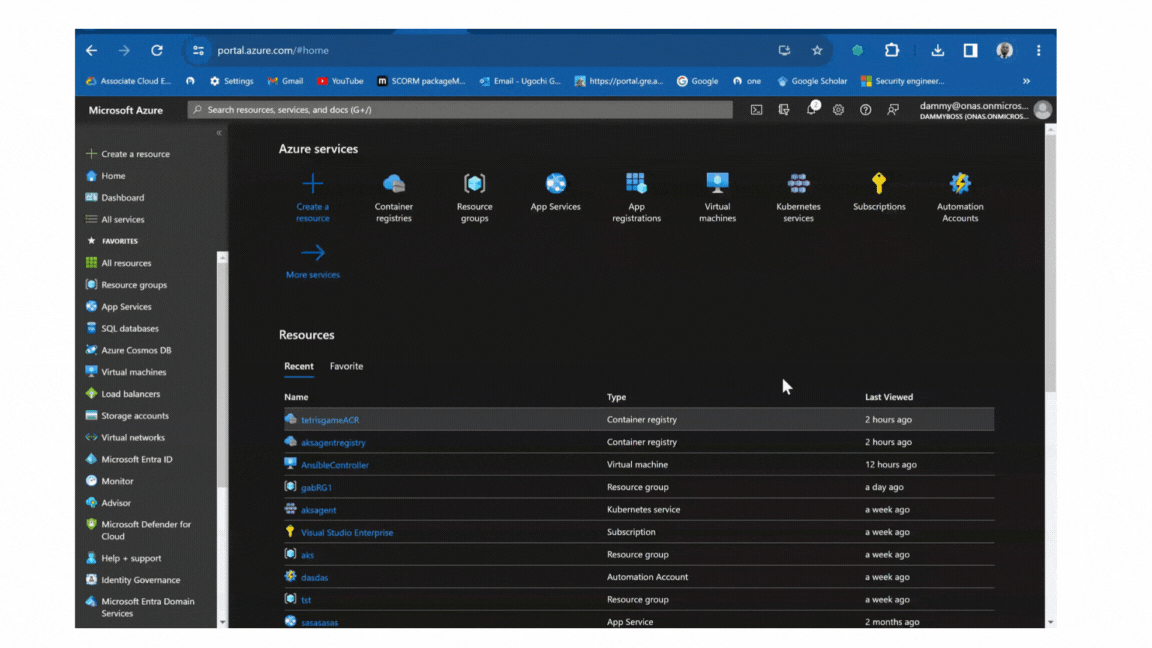
Task: Open the Google Scholar bookmark
Action: pyautogui.click(x=812, y=81)
